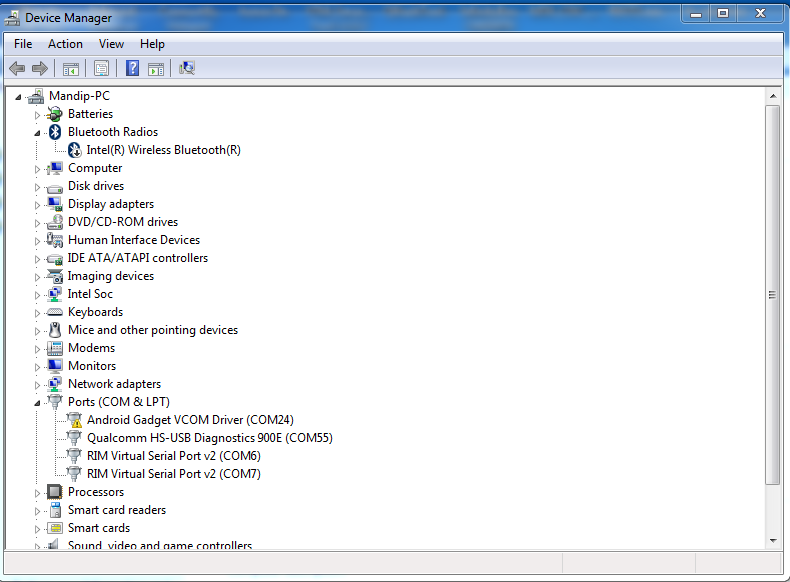Open the Action menu

65,44
